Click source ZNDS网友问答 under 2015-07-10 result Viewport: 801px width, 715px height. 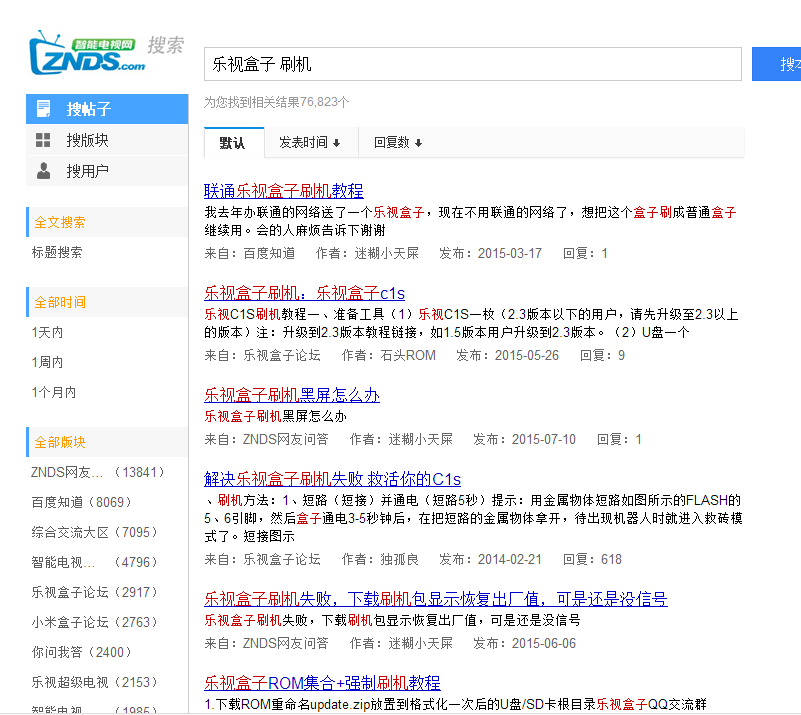point(286,439)
